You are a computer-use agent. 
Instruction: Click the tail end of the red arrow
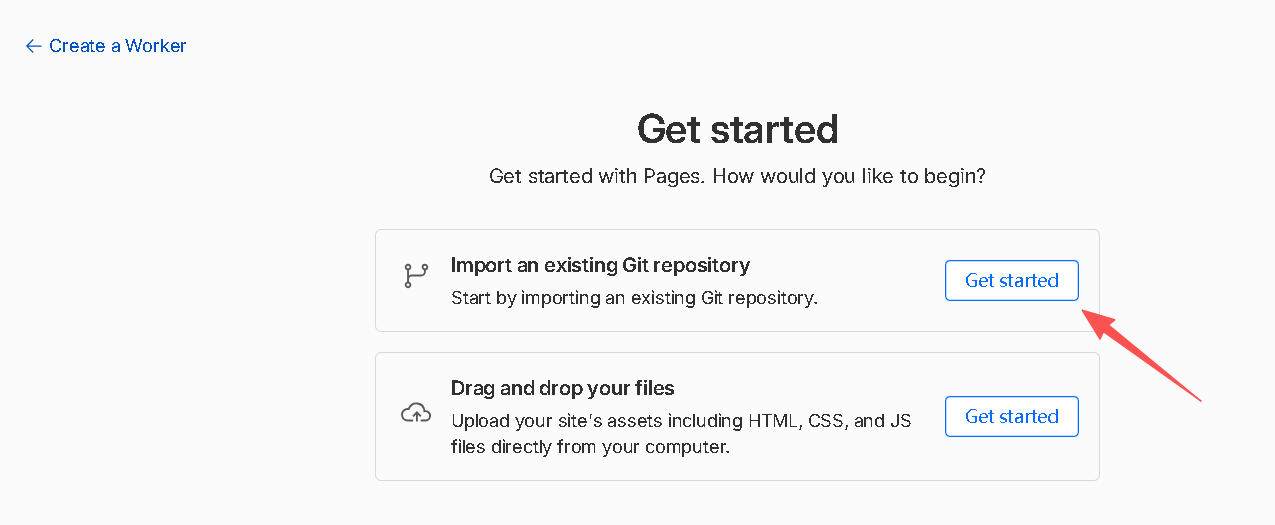pos(1196,398)
